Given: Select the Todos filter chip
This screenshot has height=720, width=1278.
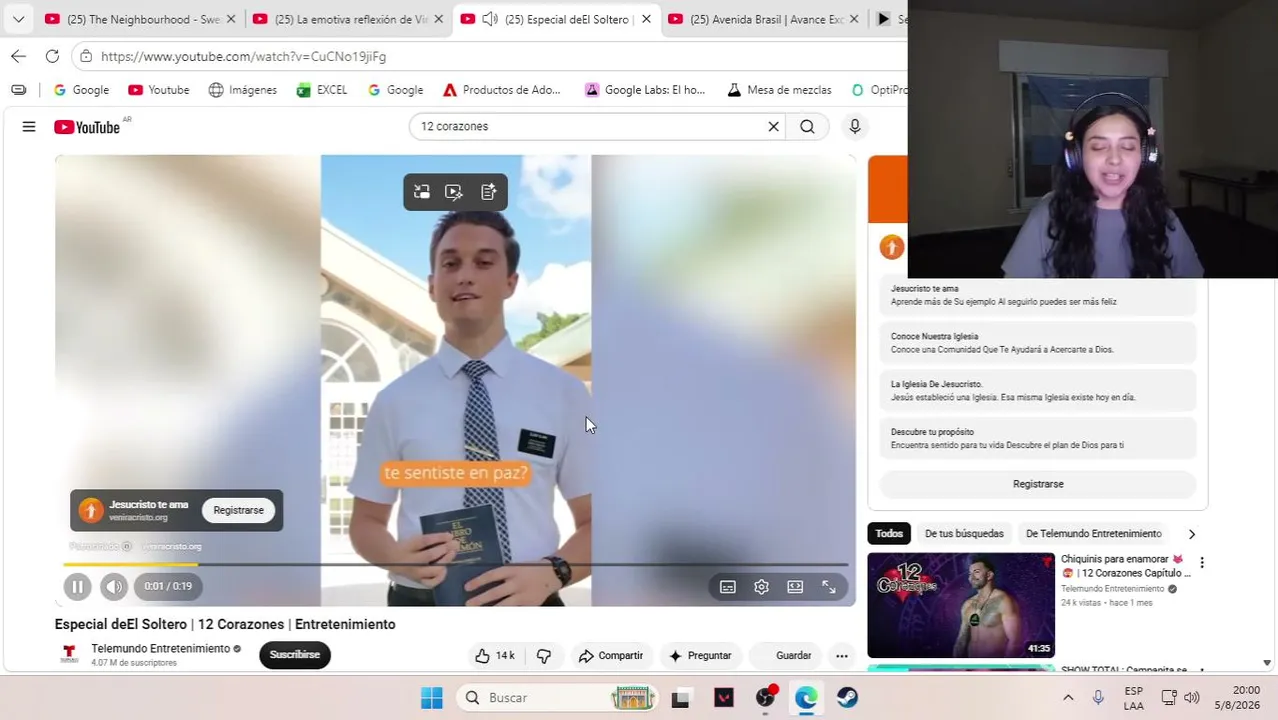Looking at the screenshot, I should 889,534.
